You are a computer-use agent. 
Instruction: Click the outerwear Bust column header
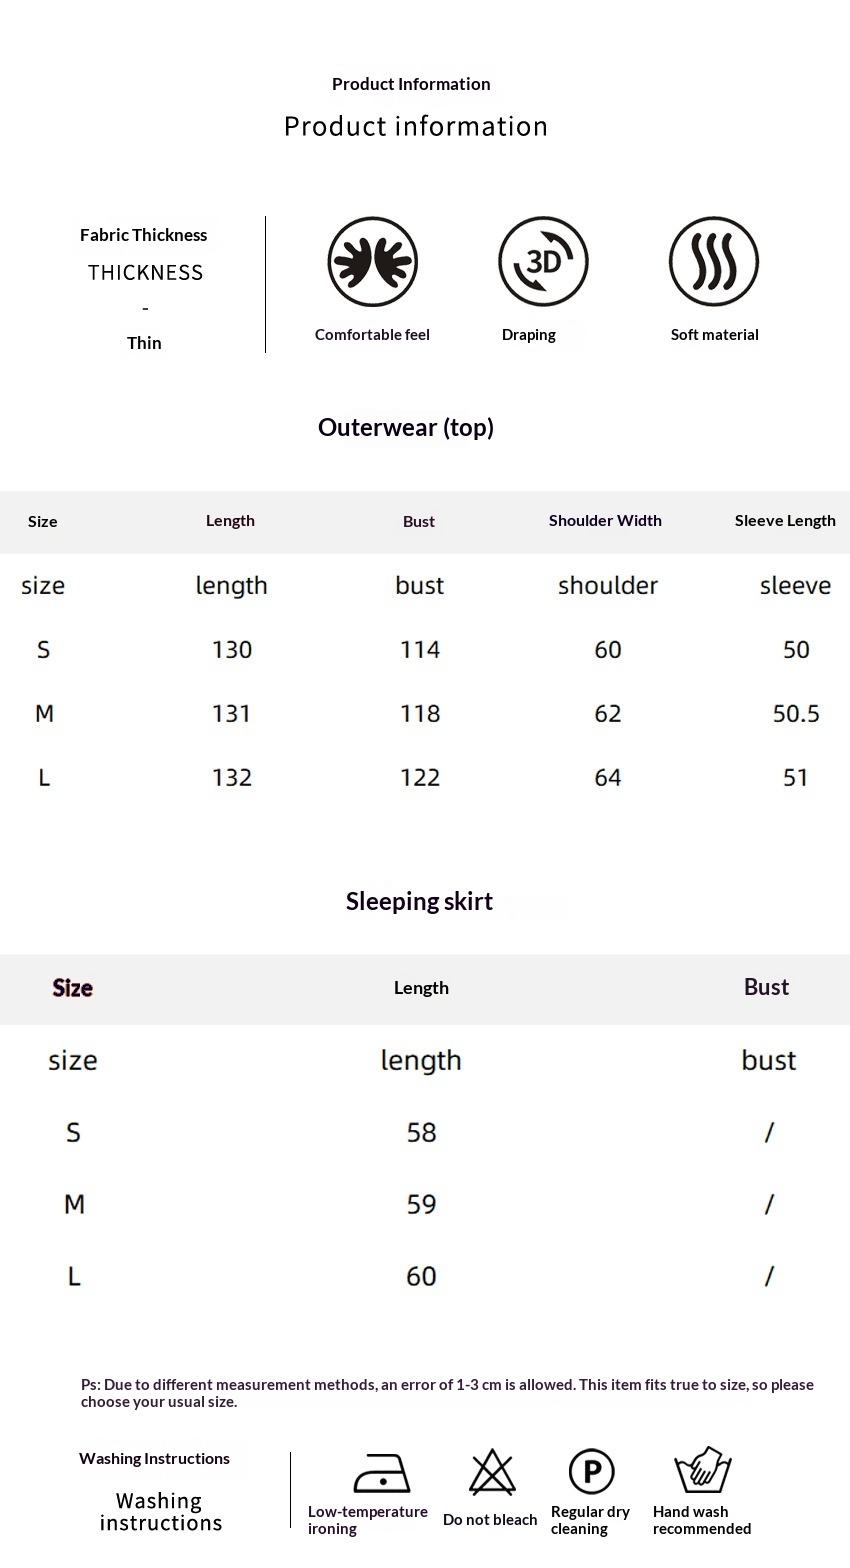[419, 522]
